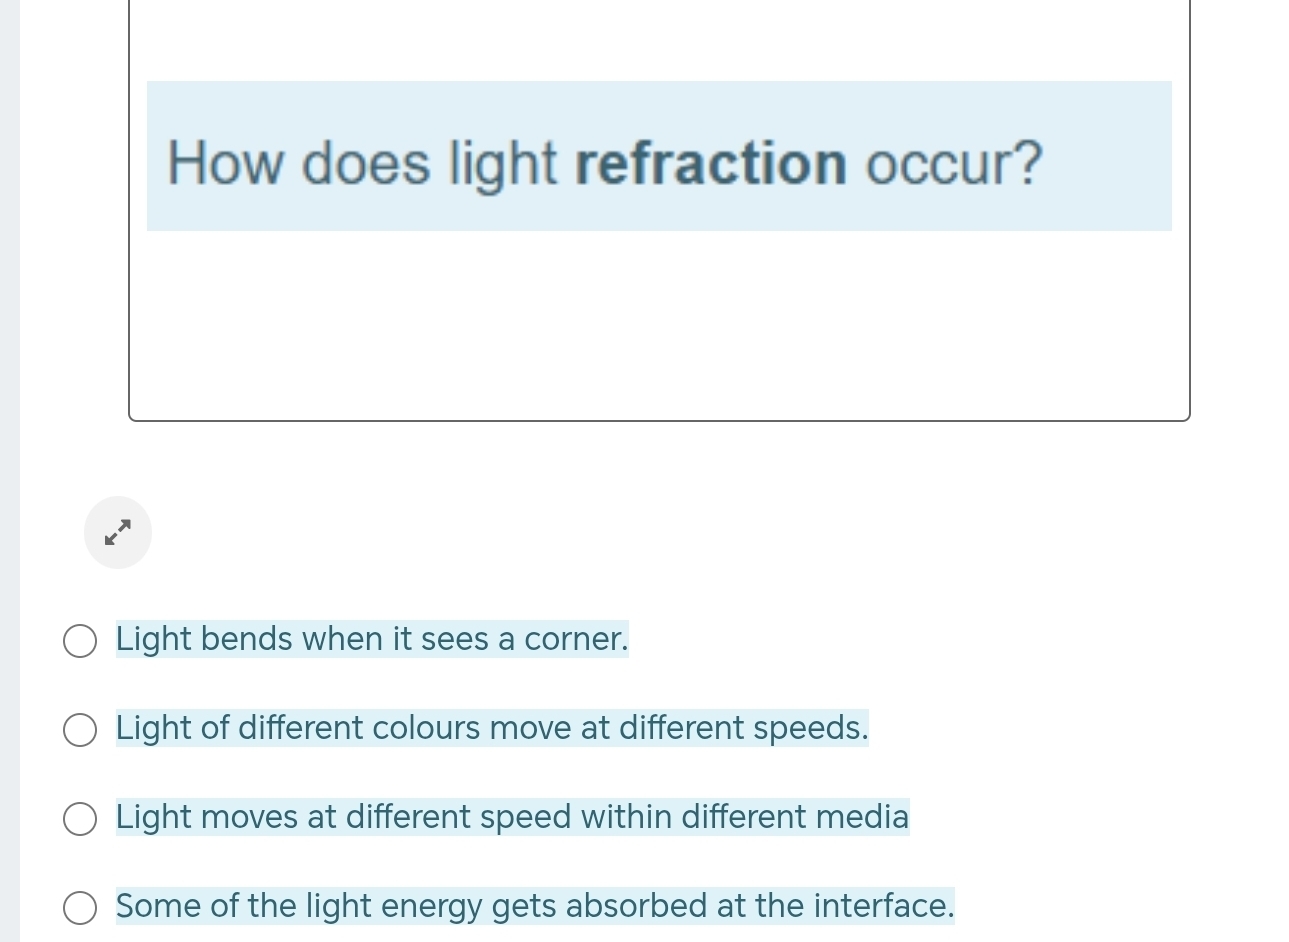The width and height of the screenshot is (1289, 942).
Task: Expand the question image to fullscreen
Action: pyautogui.click(x=118, y=532)
